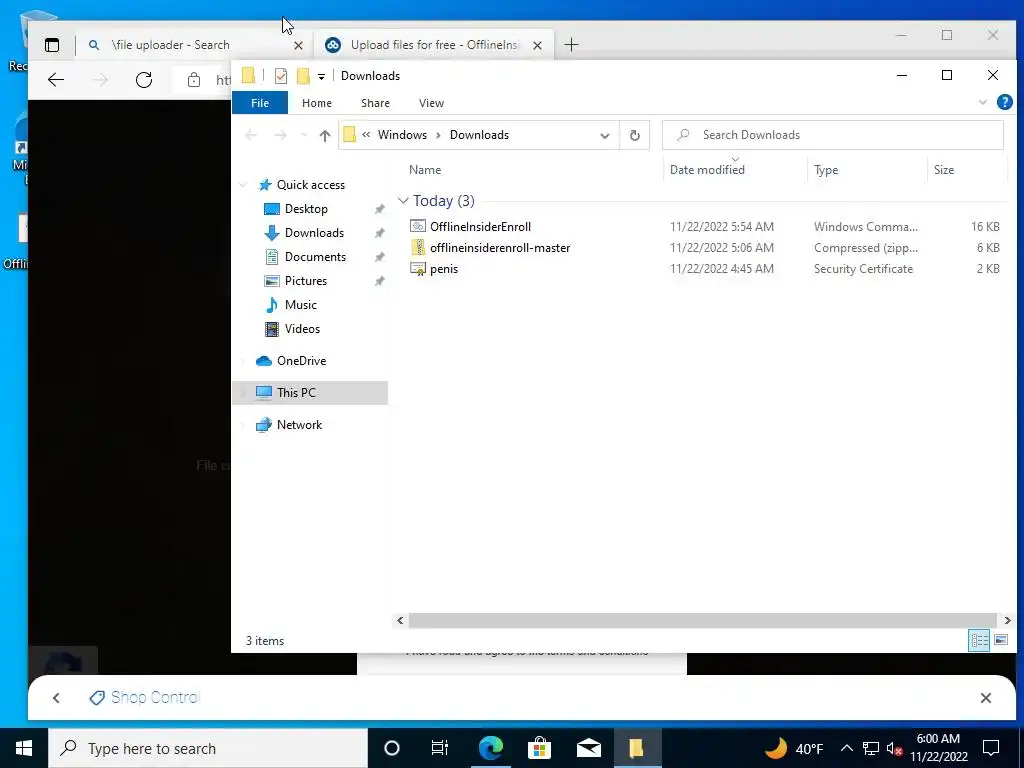Image resolution: width=1024 pixels, height=768 pixels.
Task: Open Network in the navigation pane
Action: pos(299,425)
